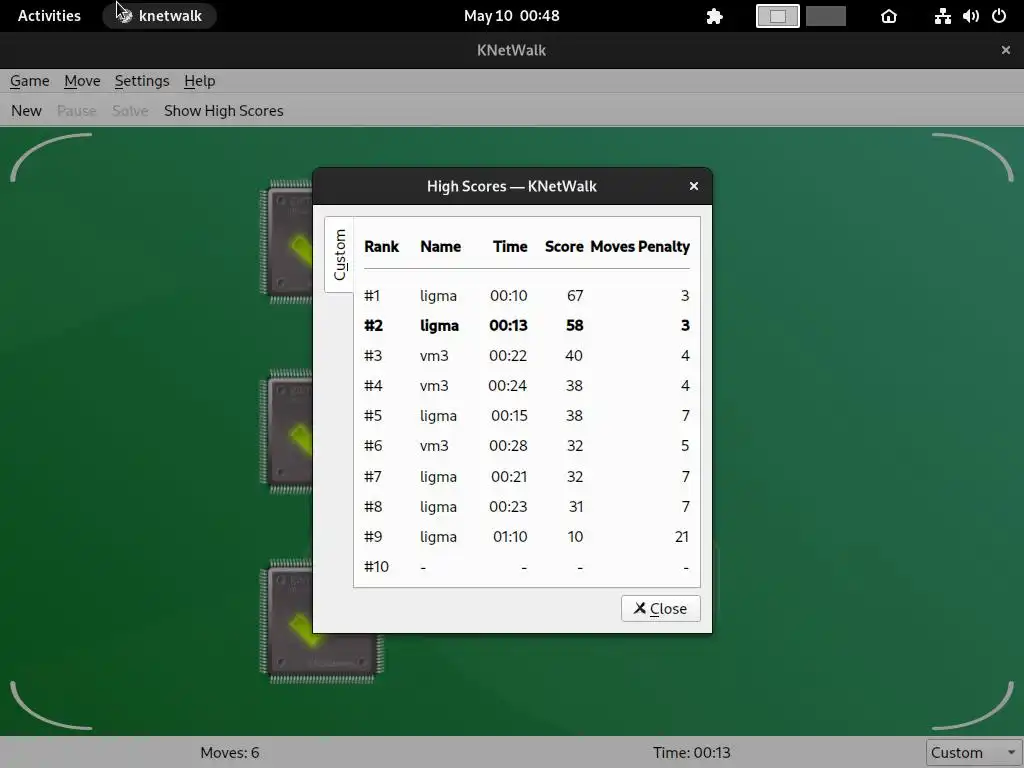Close the High Scores dialog with X
Screen dimensions: 1024x768
tap(694, 186)
